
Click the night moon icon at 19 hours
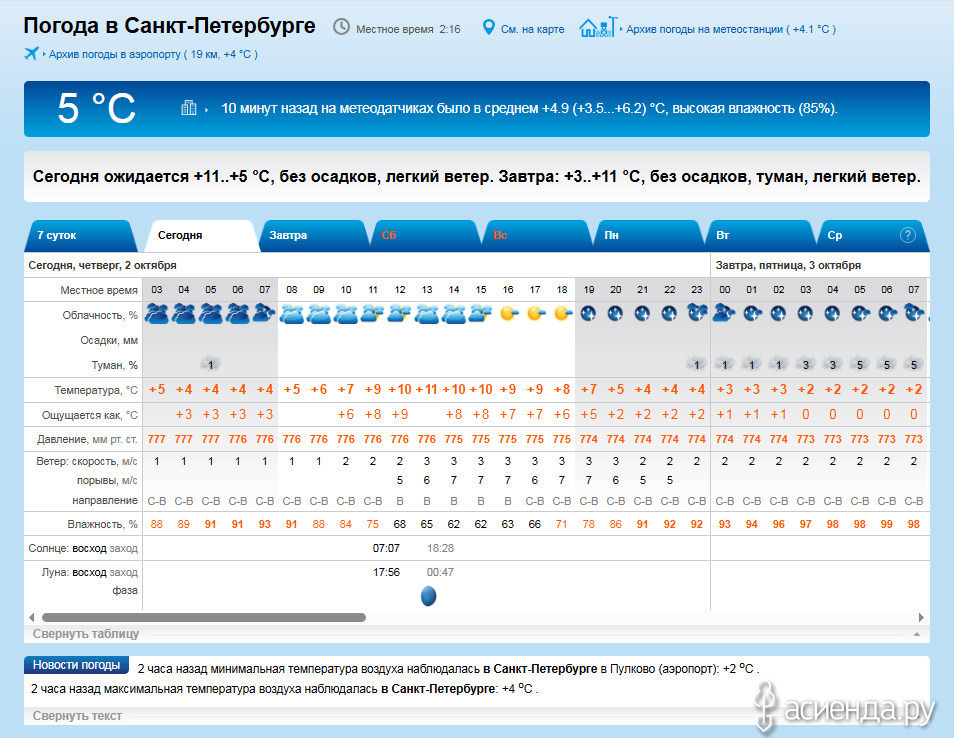pyautogui.click(x=588, y=313)
